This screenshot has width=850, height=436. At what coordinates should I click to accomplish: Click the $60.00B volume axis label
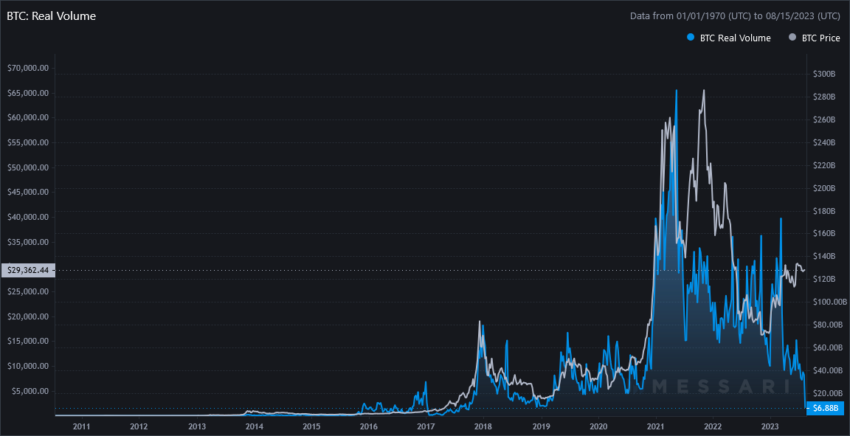pos(826,347)
